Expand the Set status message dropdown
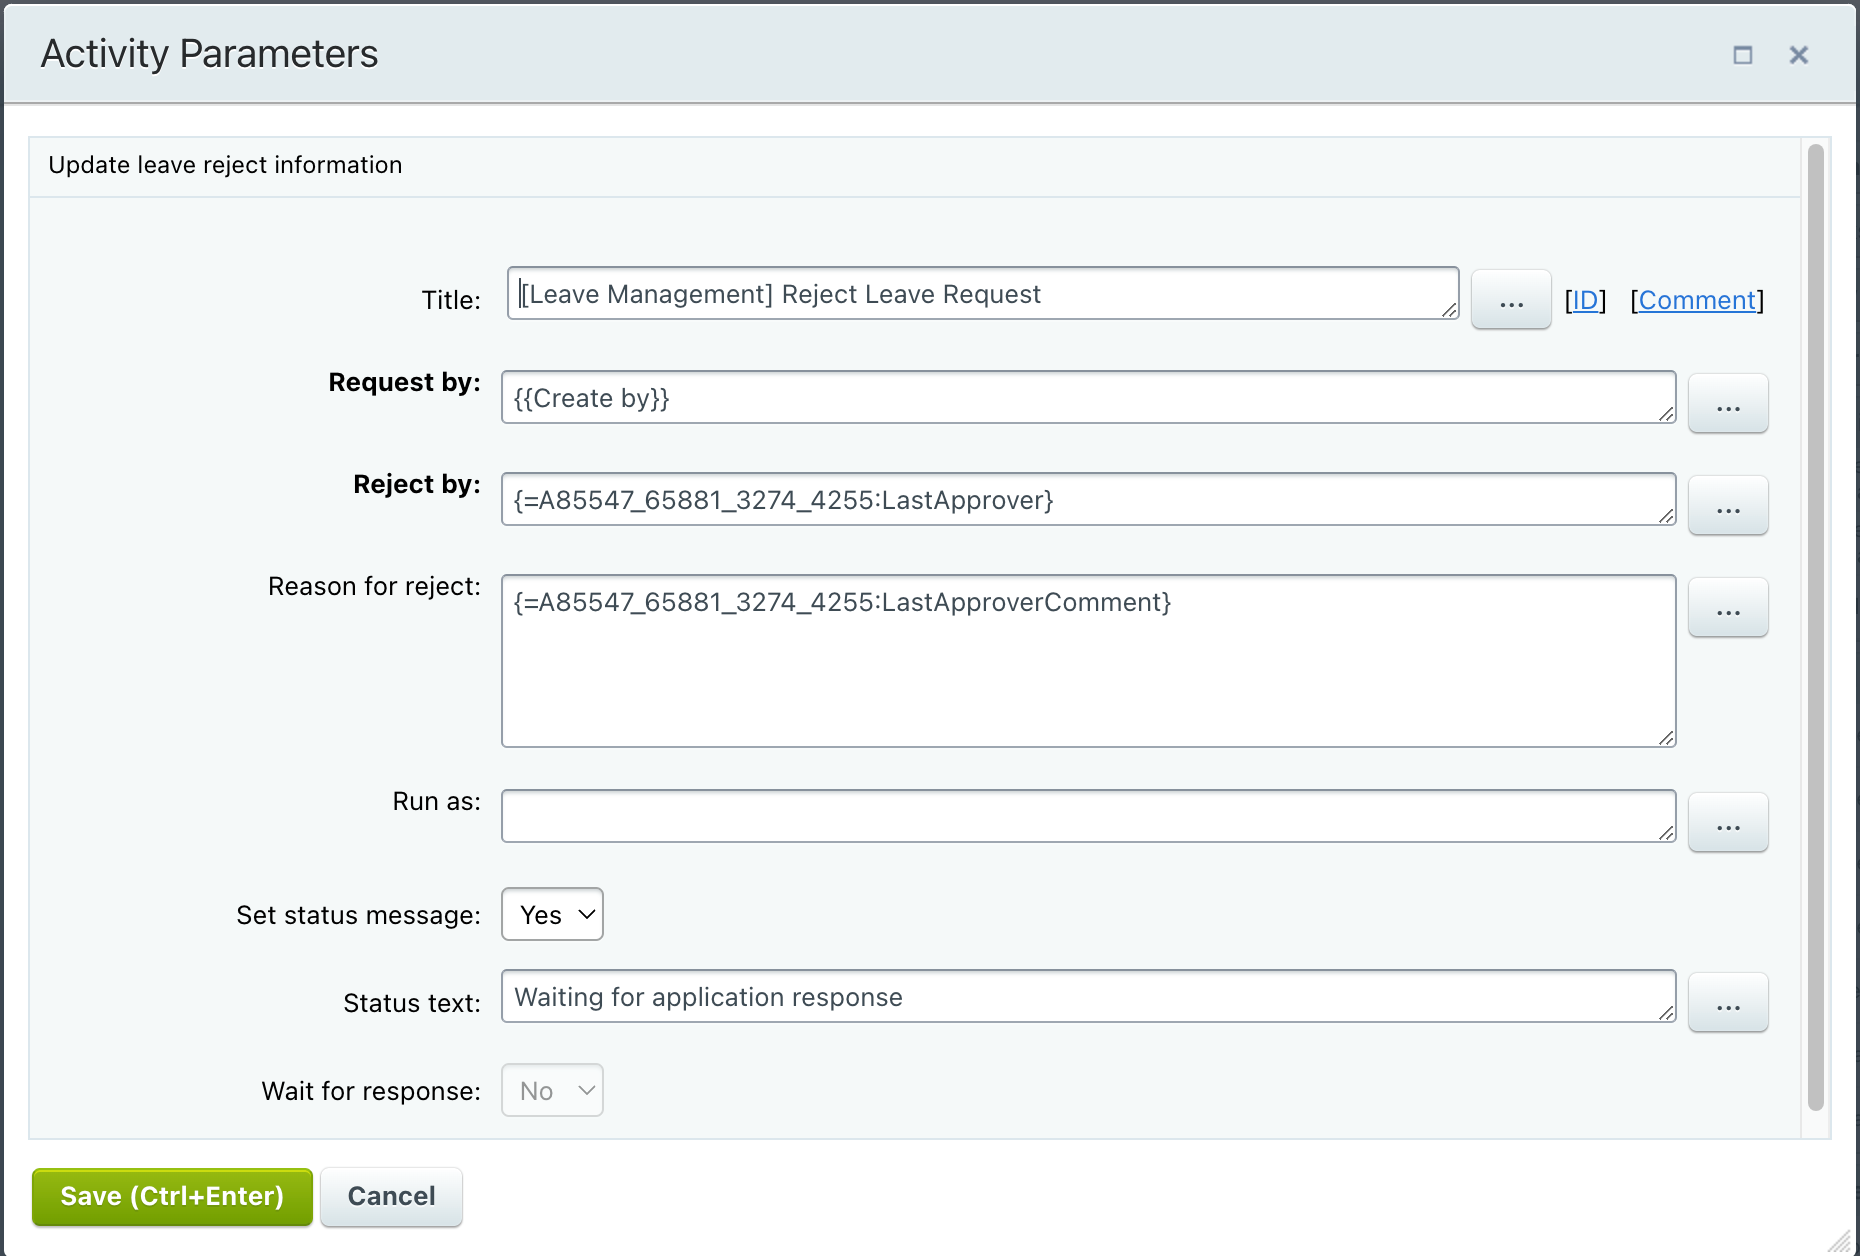This screenshot has height=1256, width=1860. (x=552, y=915)
